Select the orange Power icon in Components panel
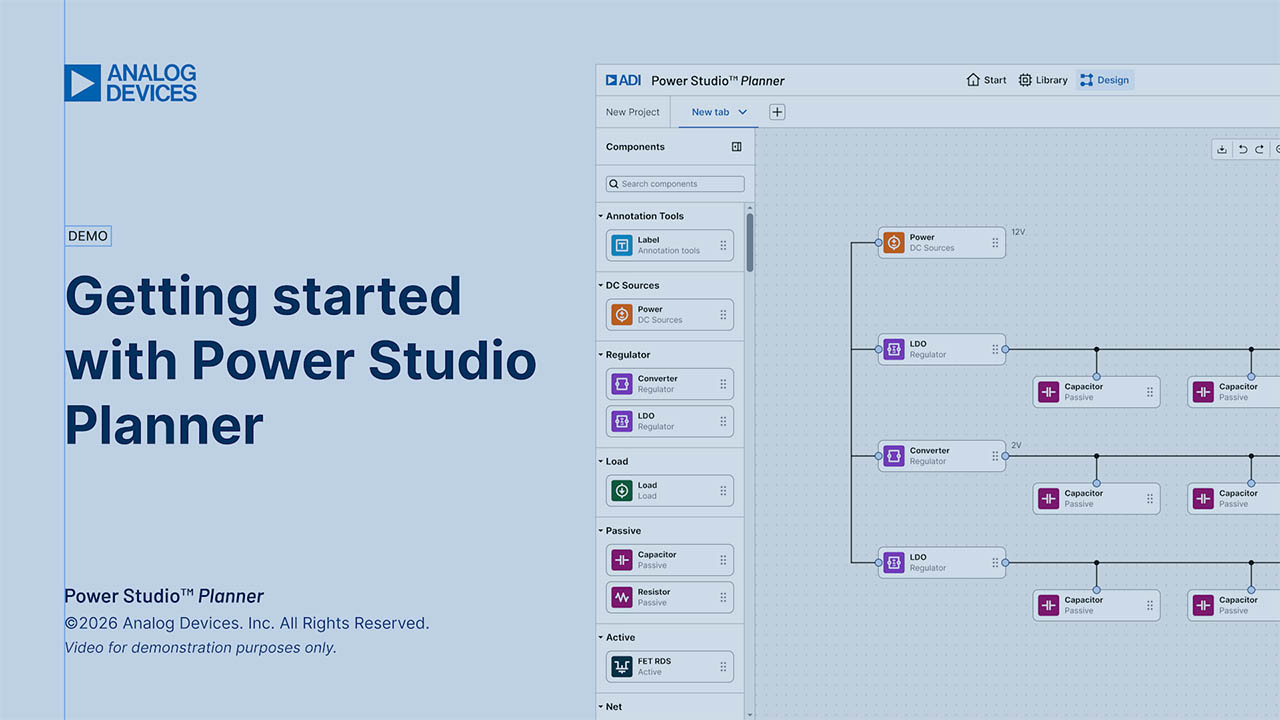 (x=622, y=314)
